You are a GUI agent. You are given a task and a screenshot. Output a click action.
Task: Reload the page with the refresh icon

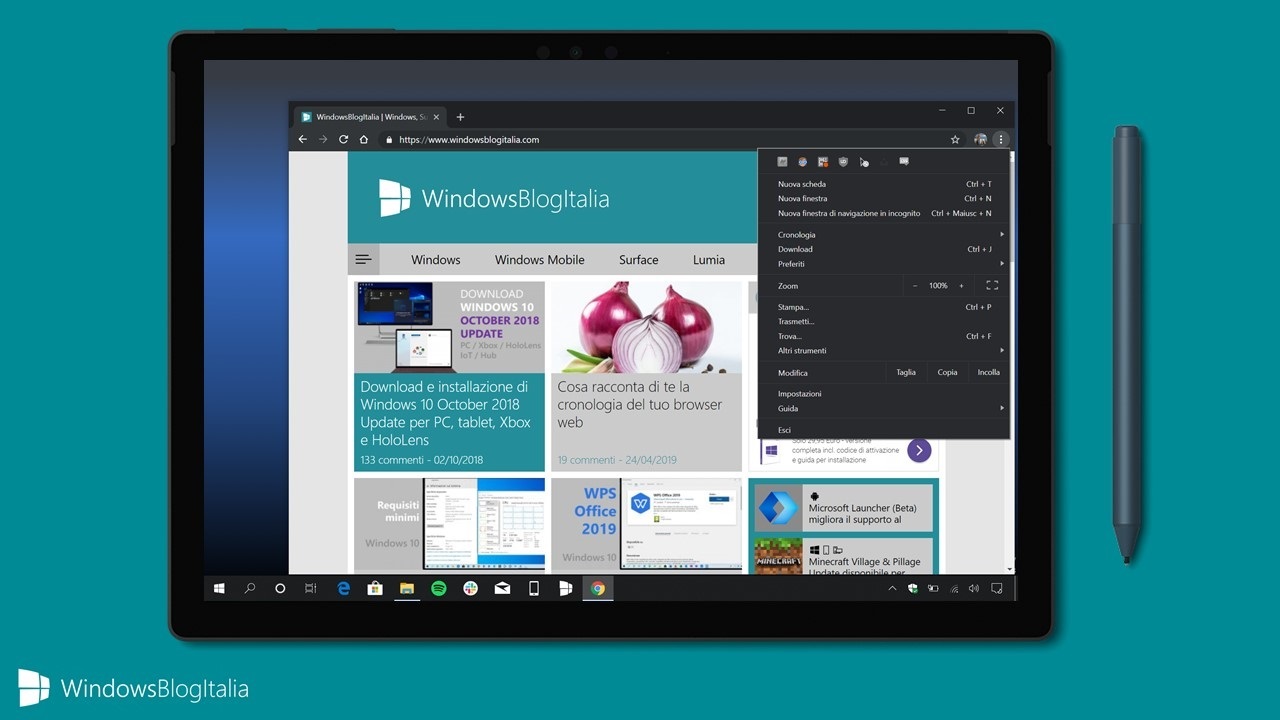pyautogui.click(x=343, y=140)
